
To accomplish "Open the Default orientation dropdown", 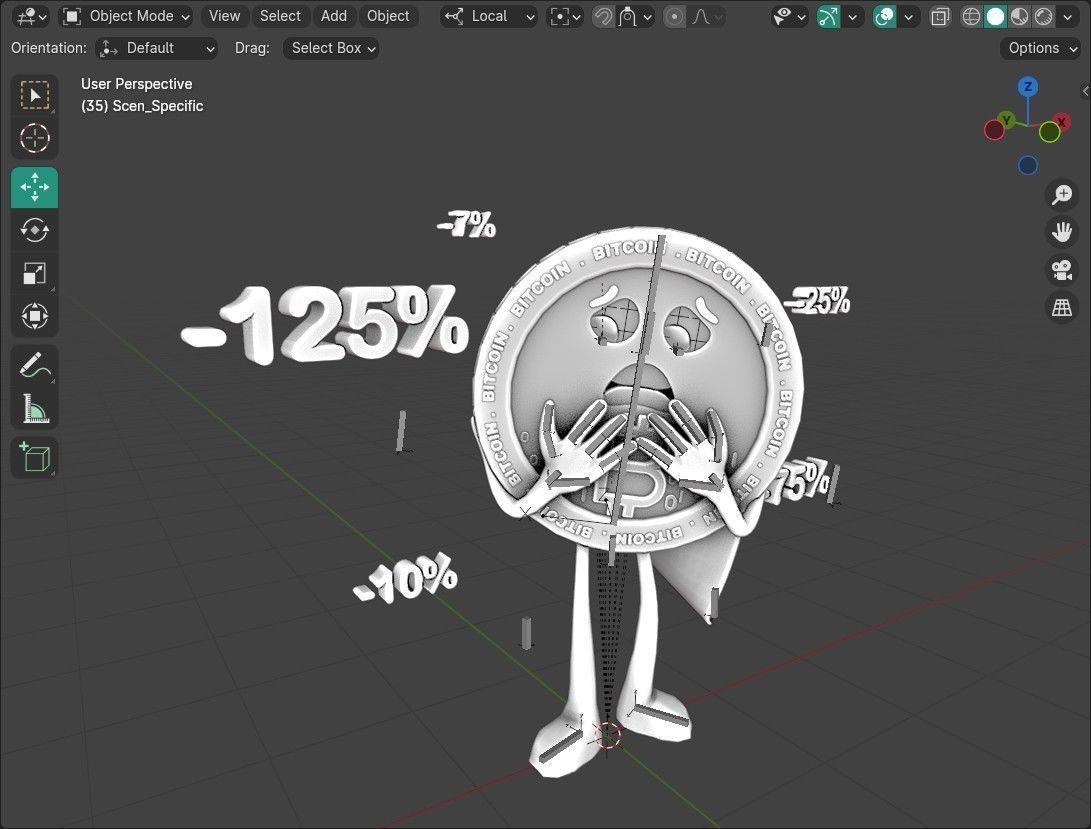I will point(157,48).
